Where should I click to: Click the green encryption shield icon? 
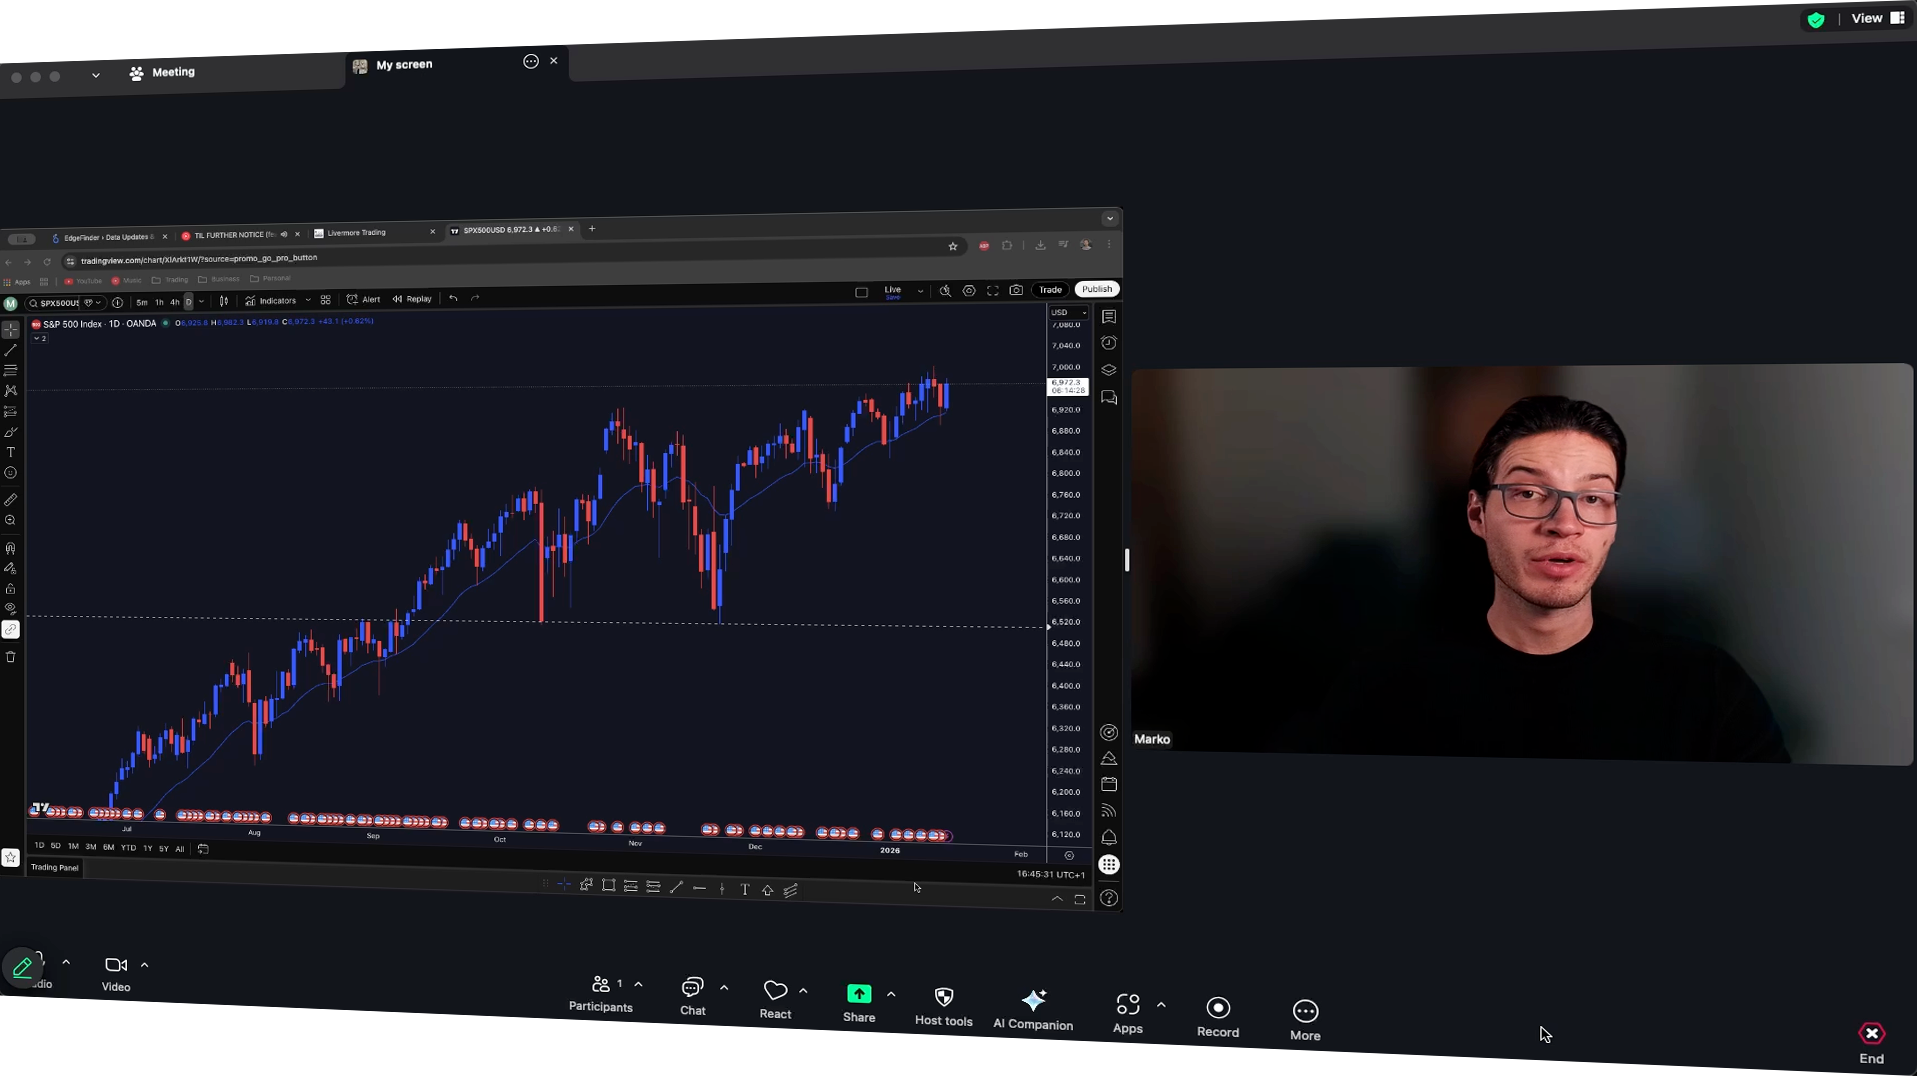pos(1816,20)
